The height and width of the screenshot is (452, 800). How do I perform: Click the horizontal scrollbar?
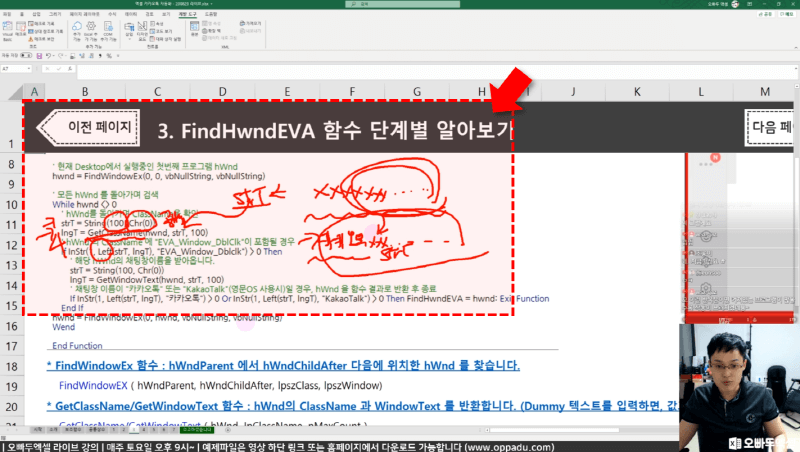pos(554,430)
